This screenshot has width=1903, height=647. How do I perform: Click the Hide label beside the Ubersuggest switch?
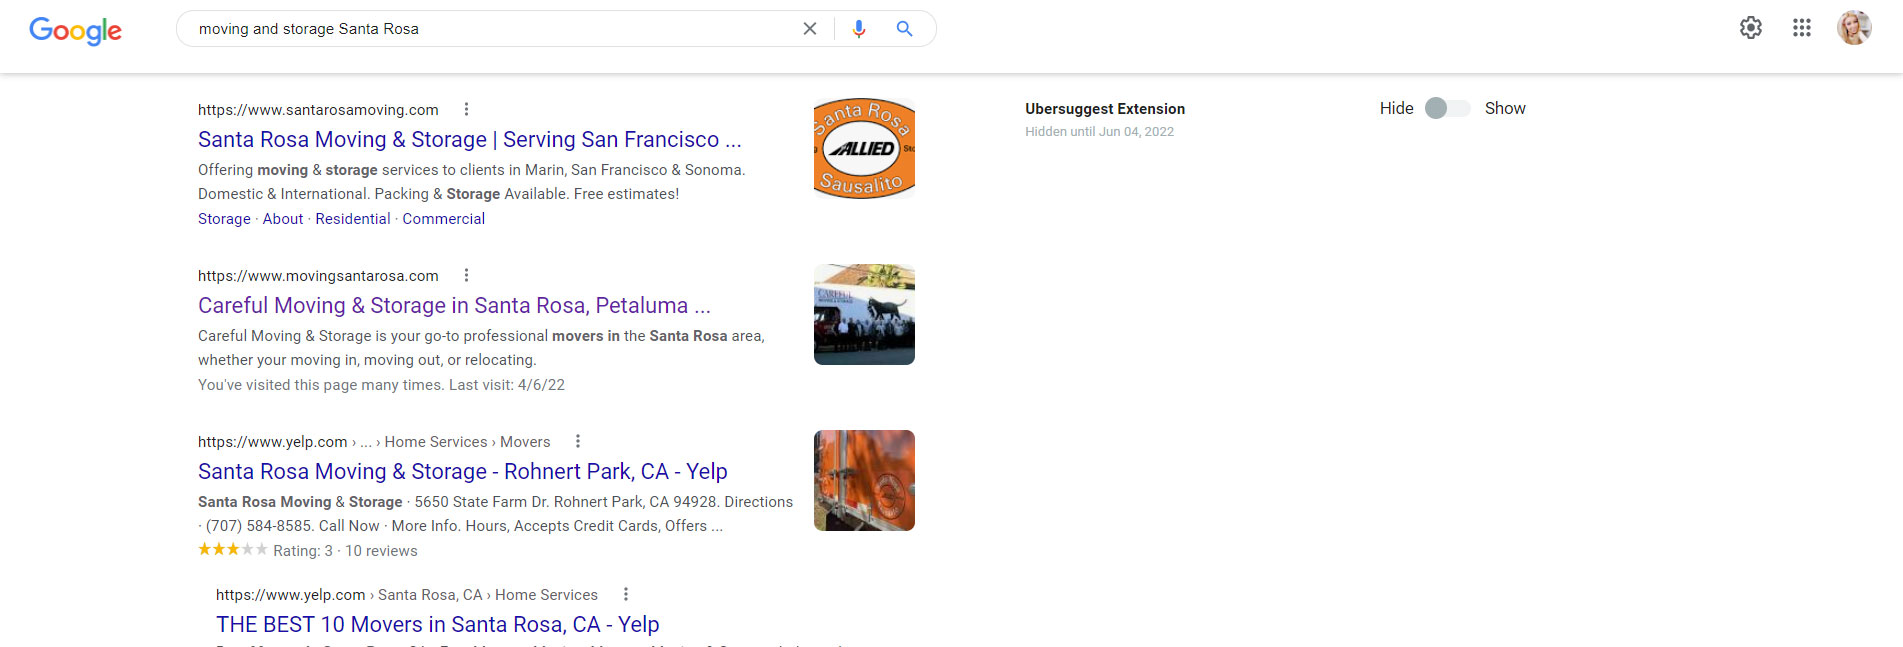pyautogui.click(x=1397, y=108)
